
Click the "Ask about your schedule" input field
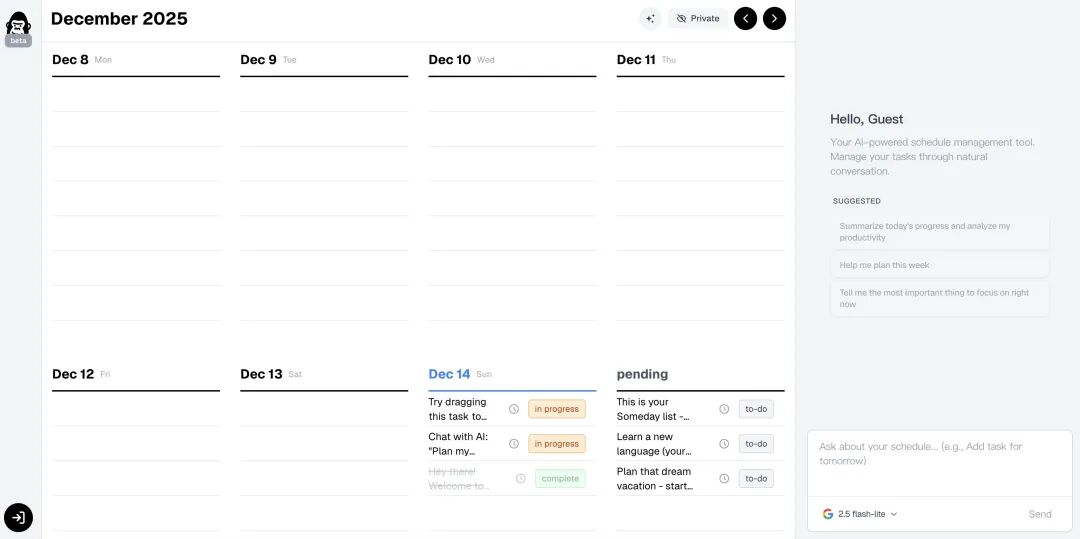click(939, 462)
